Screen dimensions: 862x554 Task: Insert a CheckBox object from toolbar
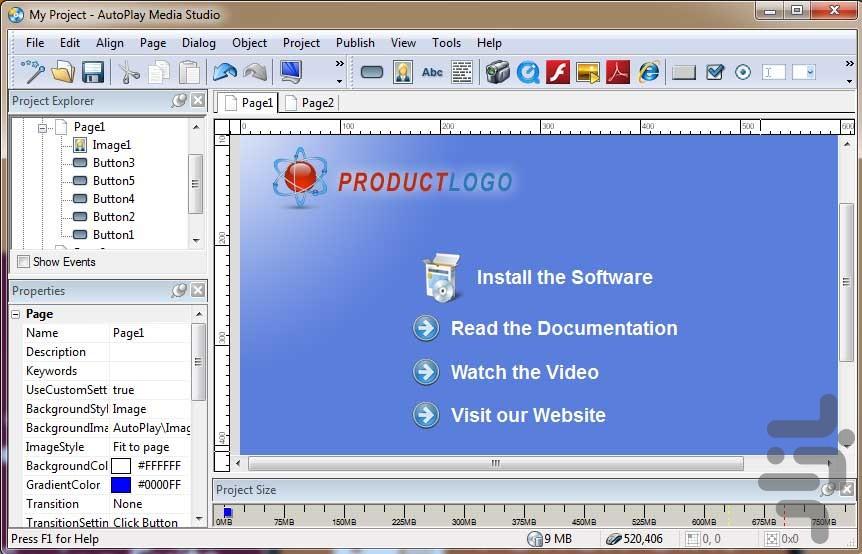(714, 72)
